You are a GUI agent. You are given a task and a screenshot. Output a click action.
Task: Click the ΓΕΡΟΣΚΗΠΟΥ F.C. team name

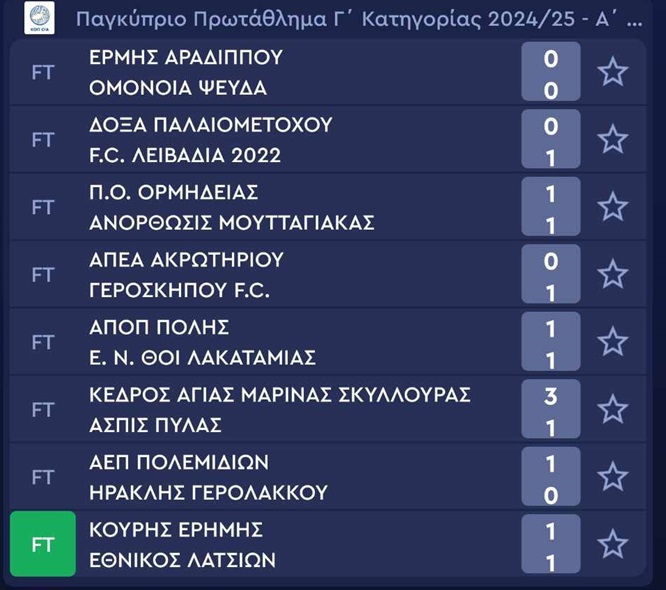coord(179,291)
